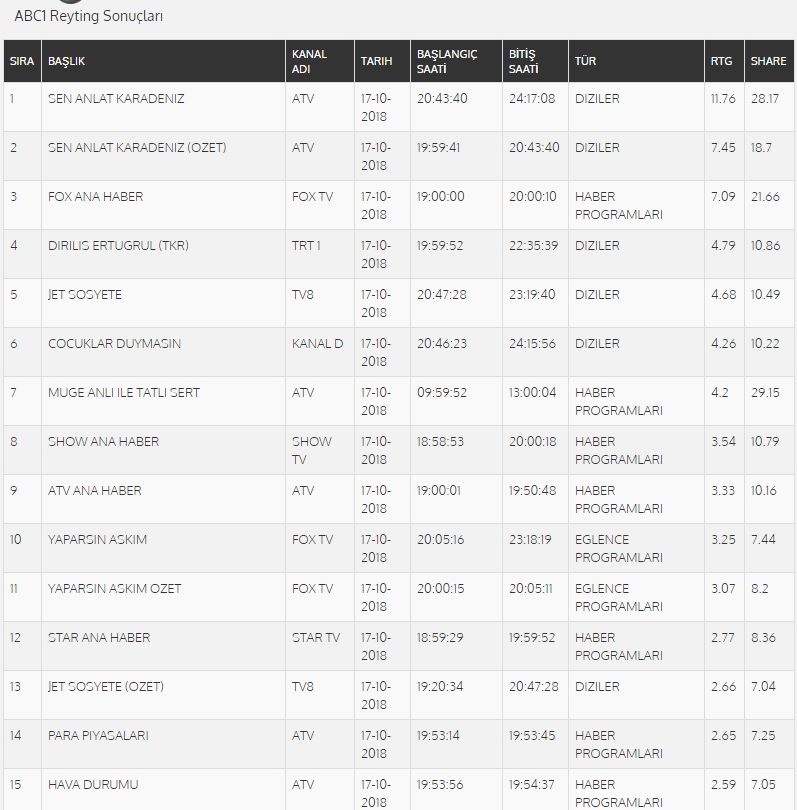Click the ABC1 Reyting Sonuçları heading

point(89,16)
